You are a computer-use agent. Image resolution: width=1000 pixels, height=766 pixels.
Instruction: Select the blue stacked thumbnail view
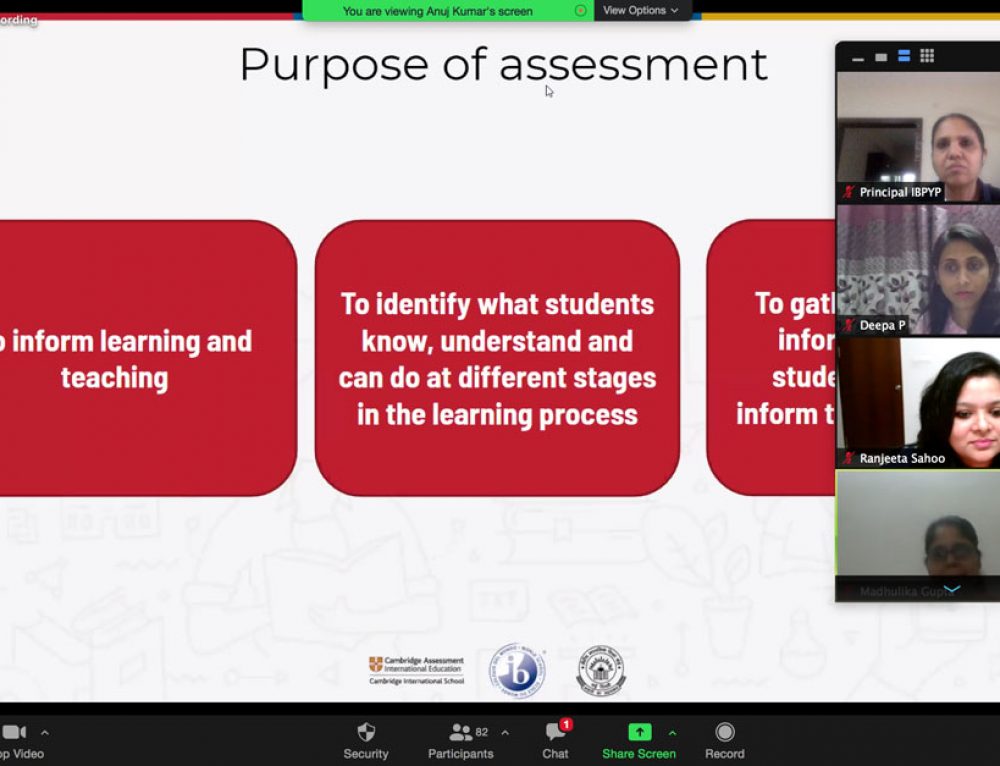click(904, 57)
